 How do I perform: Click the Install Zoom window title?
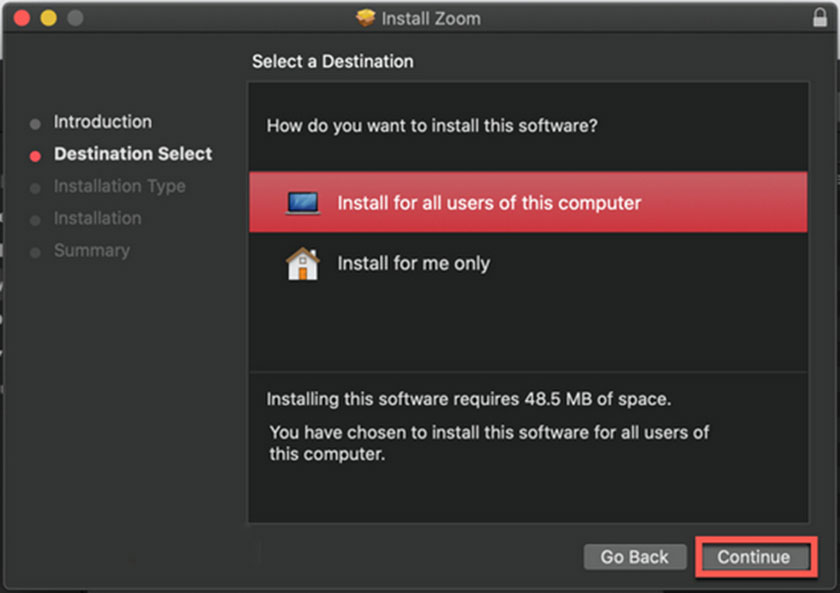pos(431,18)
